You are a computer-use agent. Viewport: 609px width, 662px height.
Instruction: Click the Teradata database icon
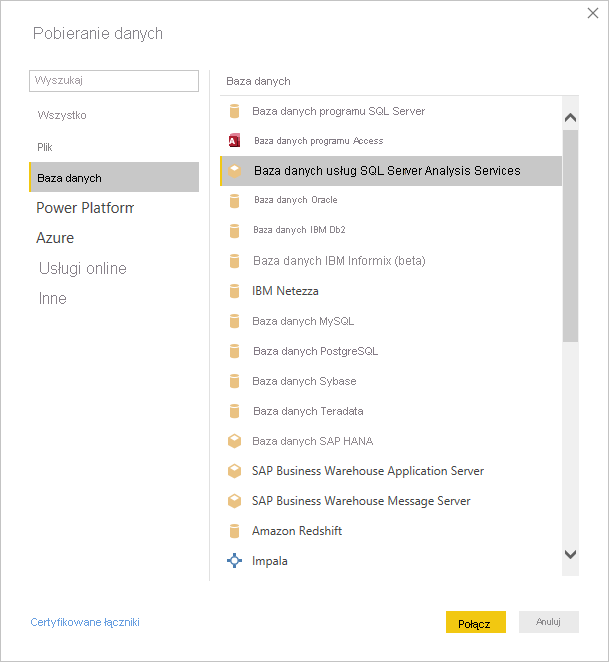pos(234,411)
